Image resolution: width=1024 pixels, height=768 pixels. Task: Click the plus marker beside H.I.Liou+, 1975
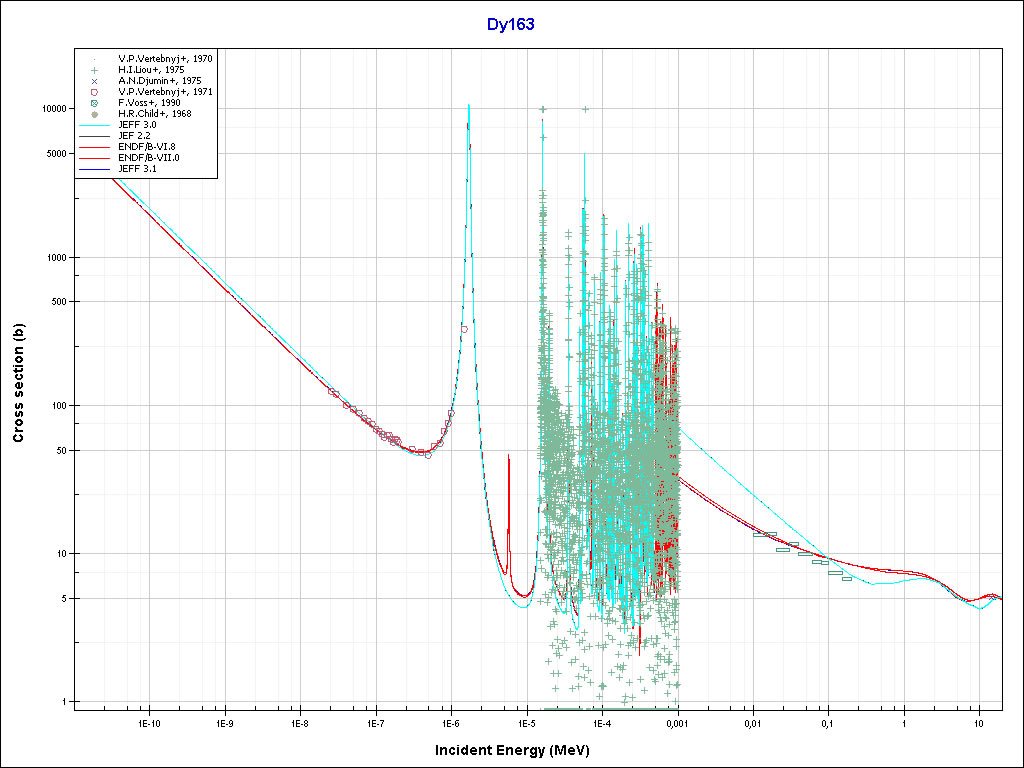click(94, 69)
